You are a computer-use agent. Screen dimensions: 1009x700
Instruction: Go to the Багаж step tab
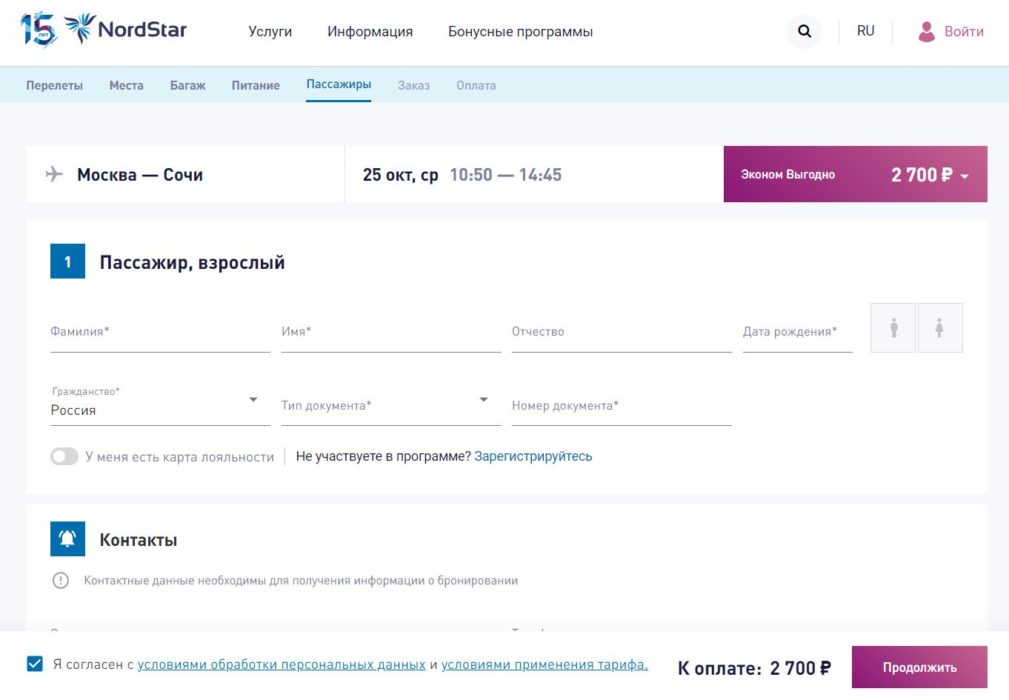tap(187, 85)
